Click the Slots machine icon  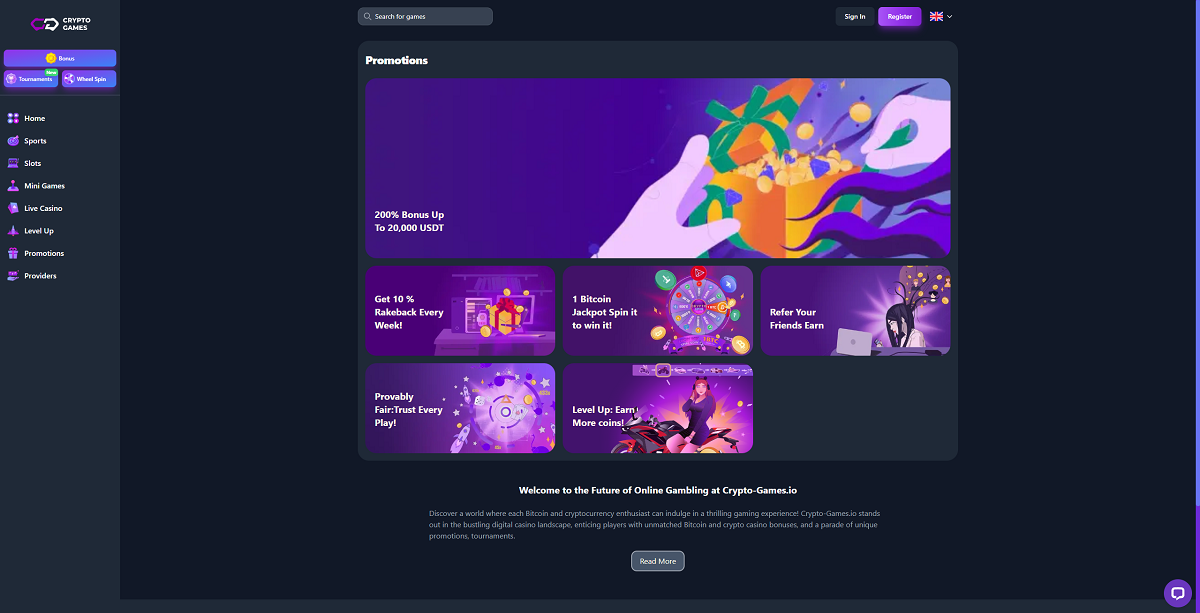pos(13,163)
